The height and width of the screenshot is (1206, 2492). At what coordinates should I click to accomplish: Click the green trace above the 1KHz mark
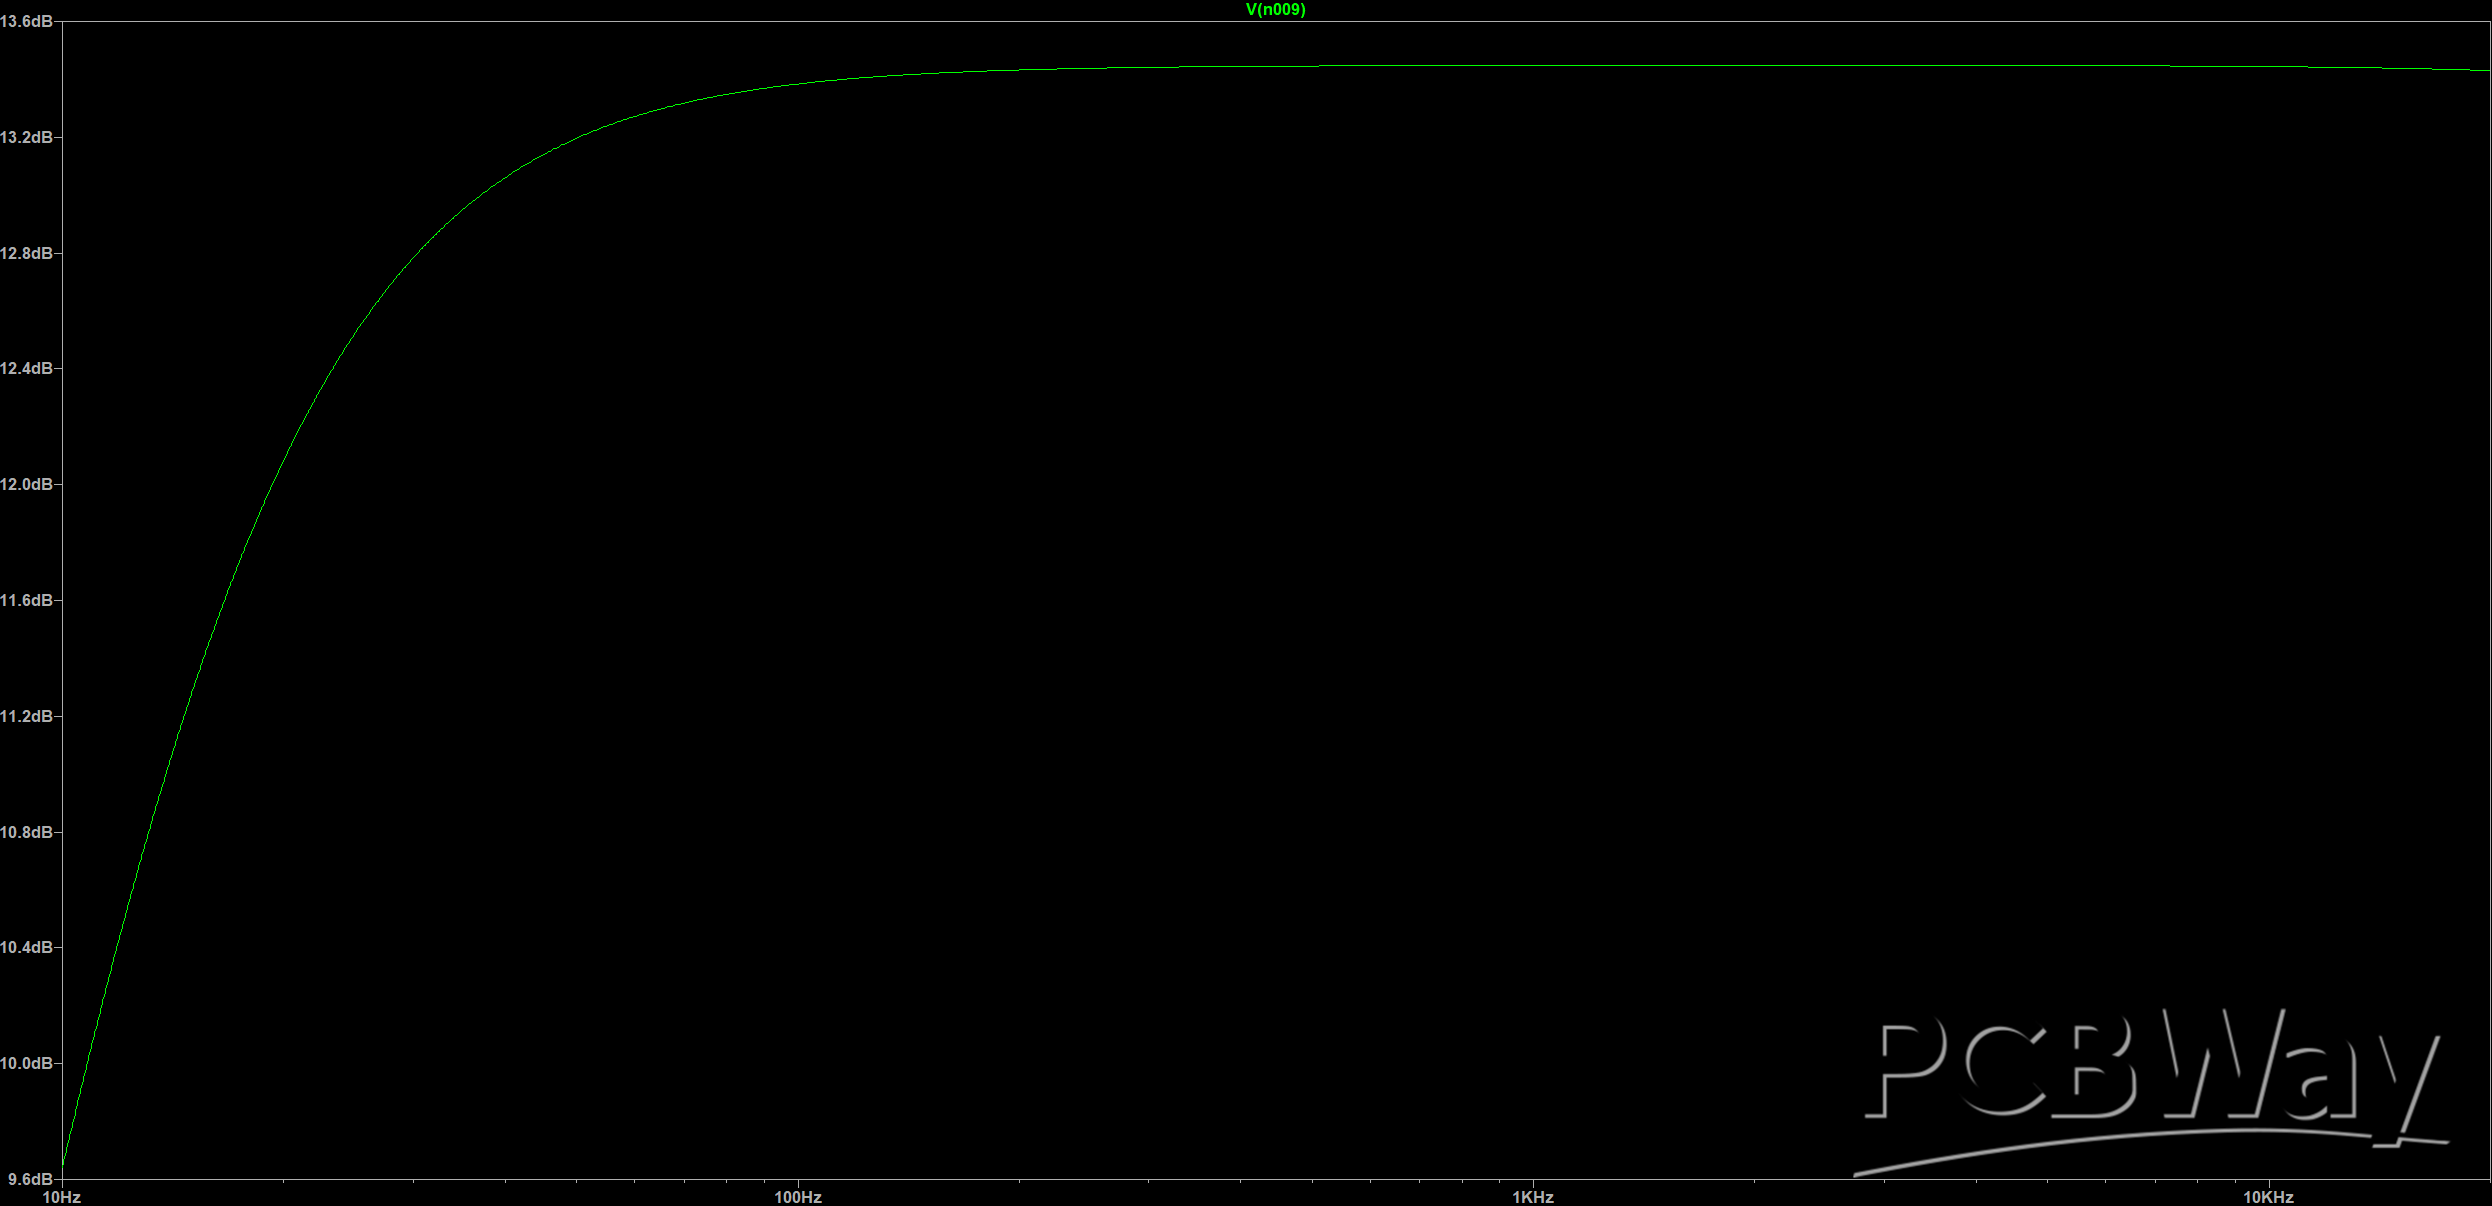tap(1533, 66)
